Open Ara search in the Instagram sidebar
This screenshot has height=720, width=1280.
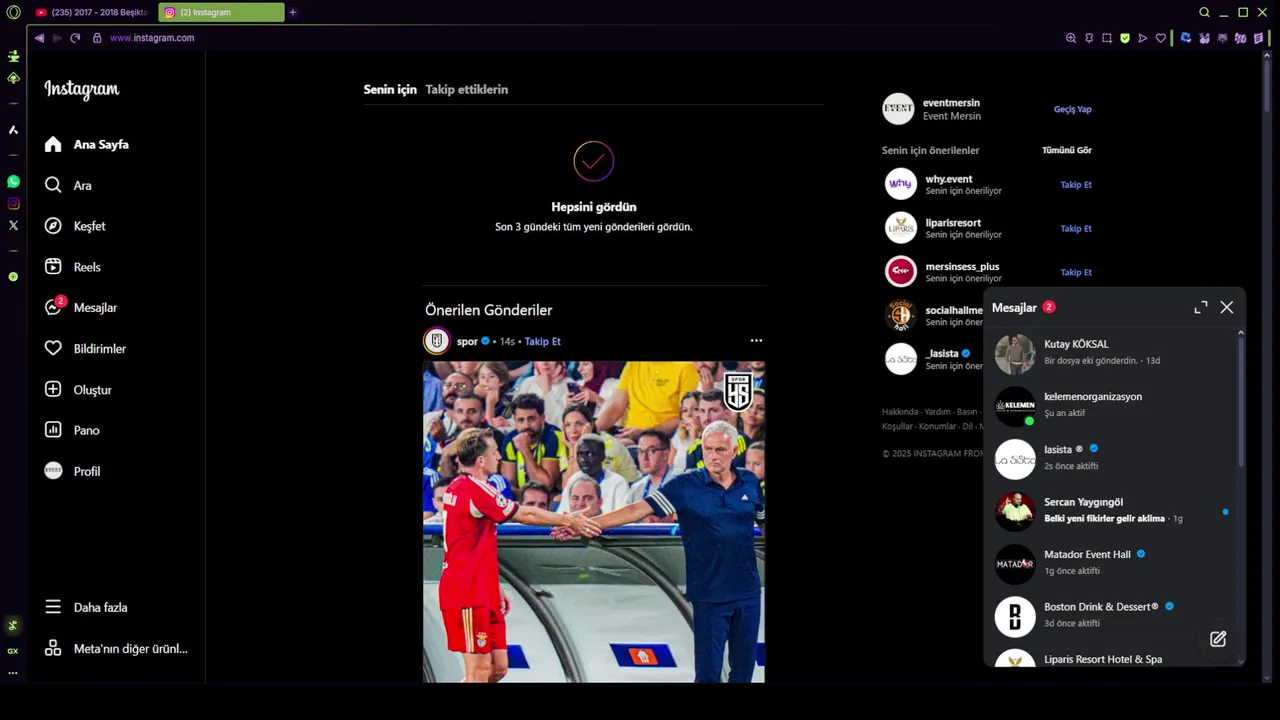68,185
